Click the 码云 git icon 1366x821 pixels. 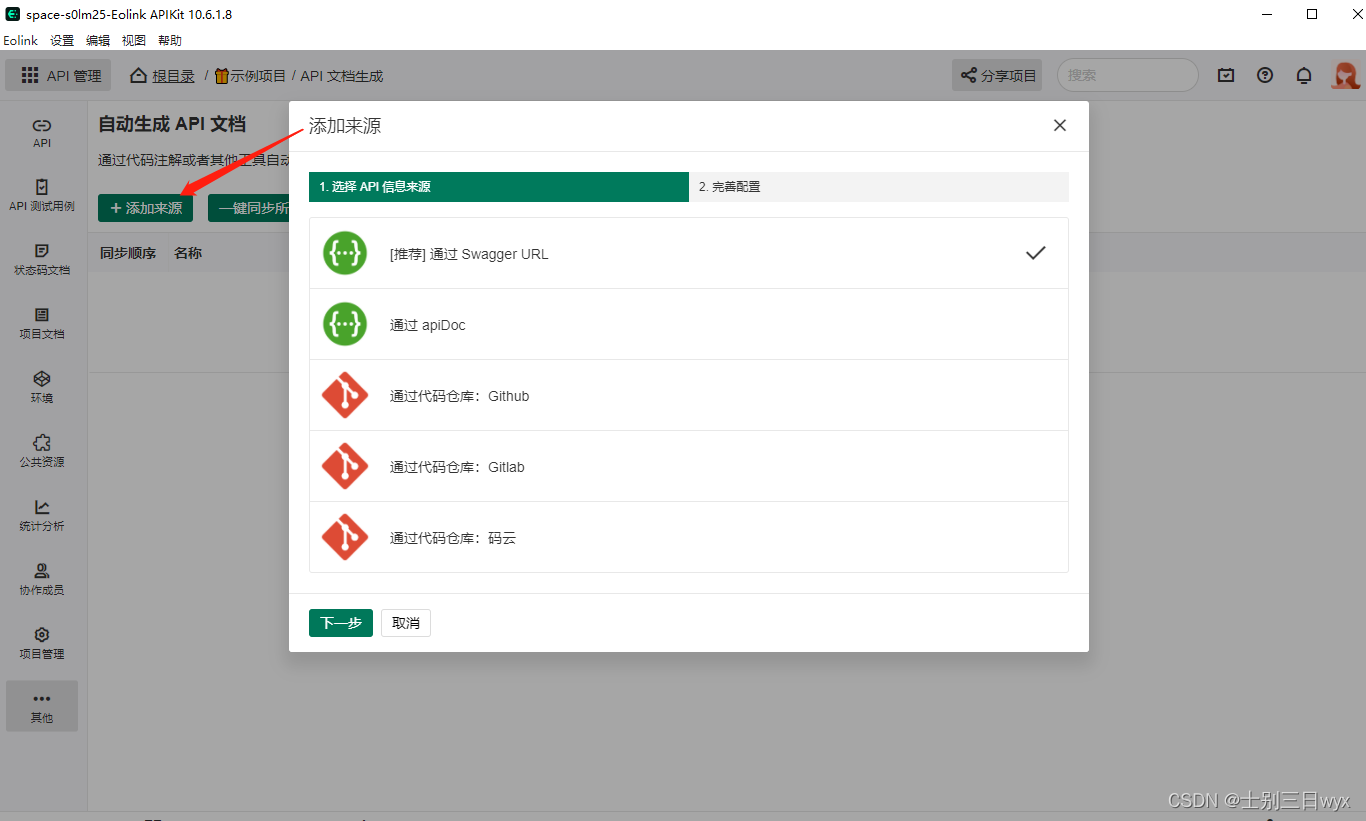tap(345, 538)
